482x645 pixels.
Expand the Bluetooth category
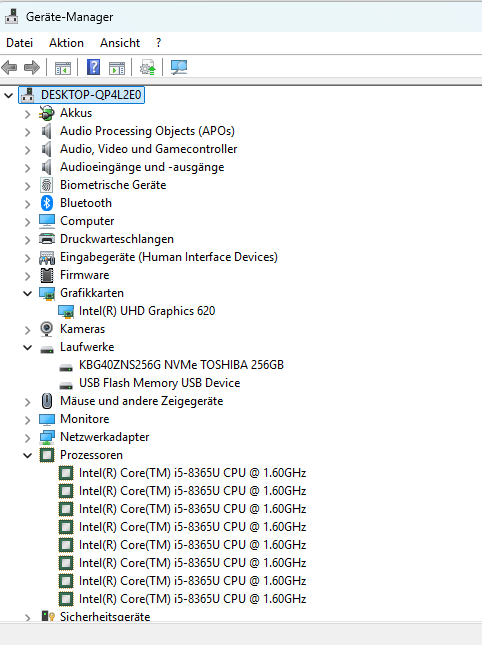point(27,204)
